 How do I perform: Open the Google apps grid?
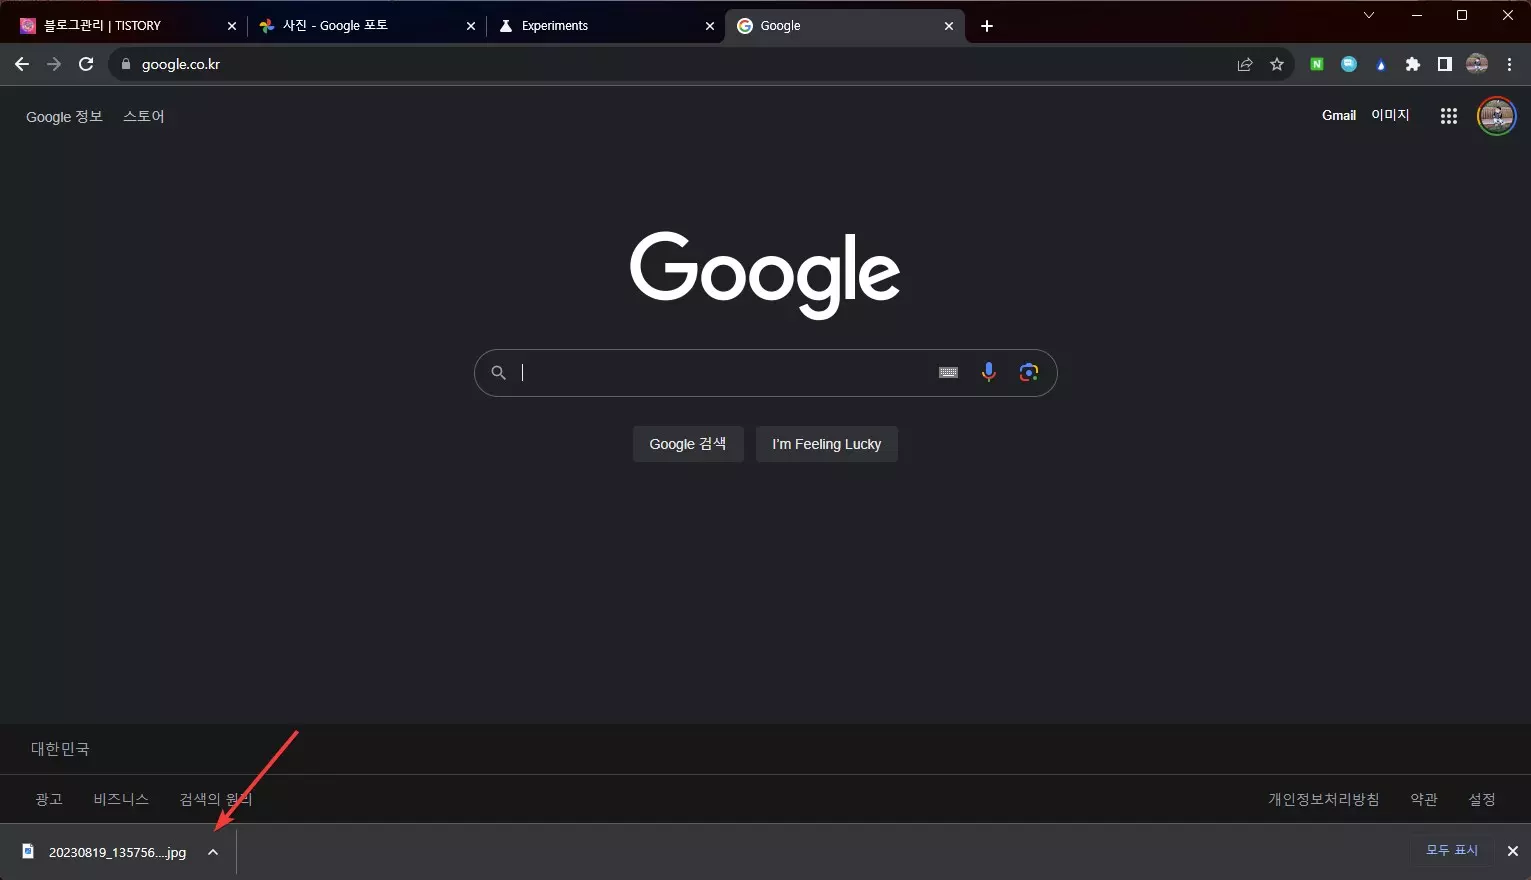(1449, 116)
